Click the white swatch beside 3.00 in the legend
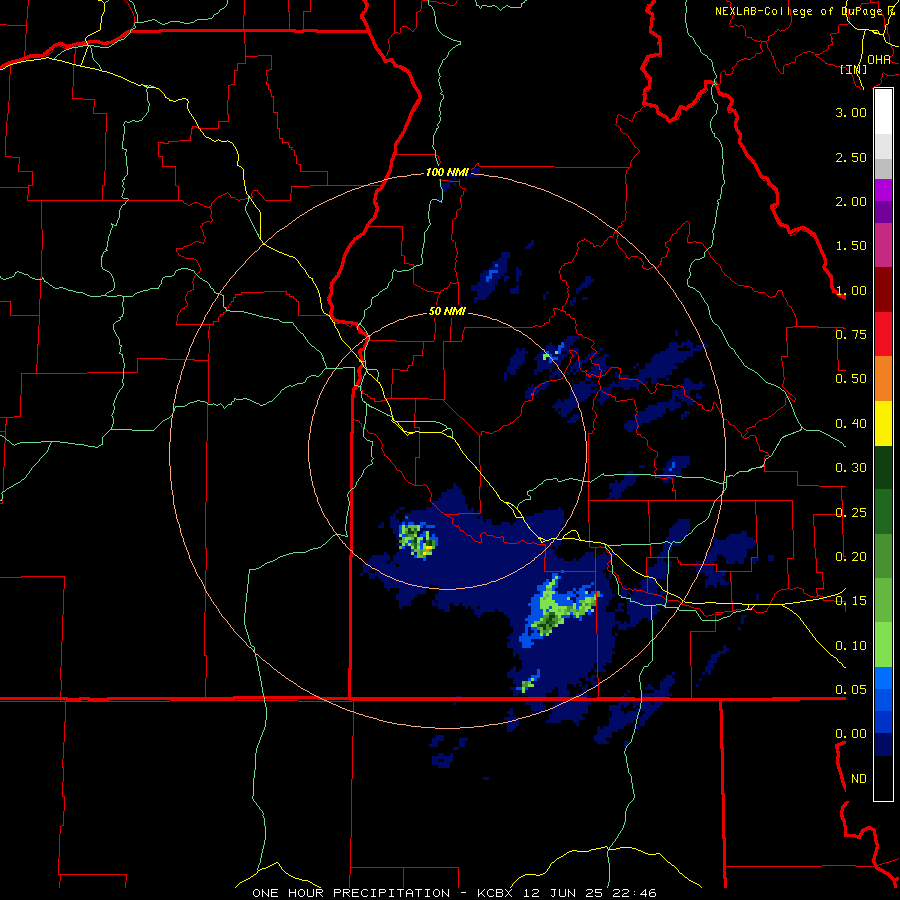Viewport: 900px width, 900px height. pyautogui.click(x=883, y=112)
